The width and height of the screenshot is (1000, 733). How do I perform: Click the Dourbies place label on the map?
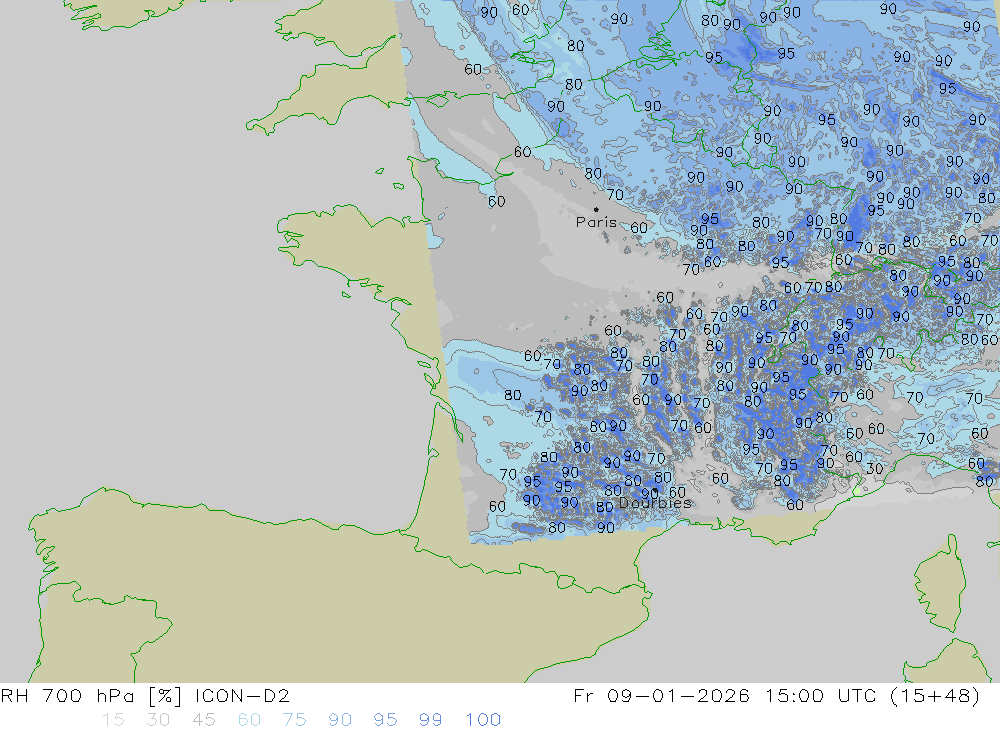pyautogui.click(x=655, y=503)
